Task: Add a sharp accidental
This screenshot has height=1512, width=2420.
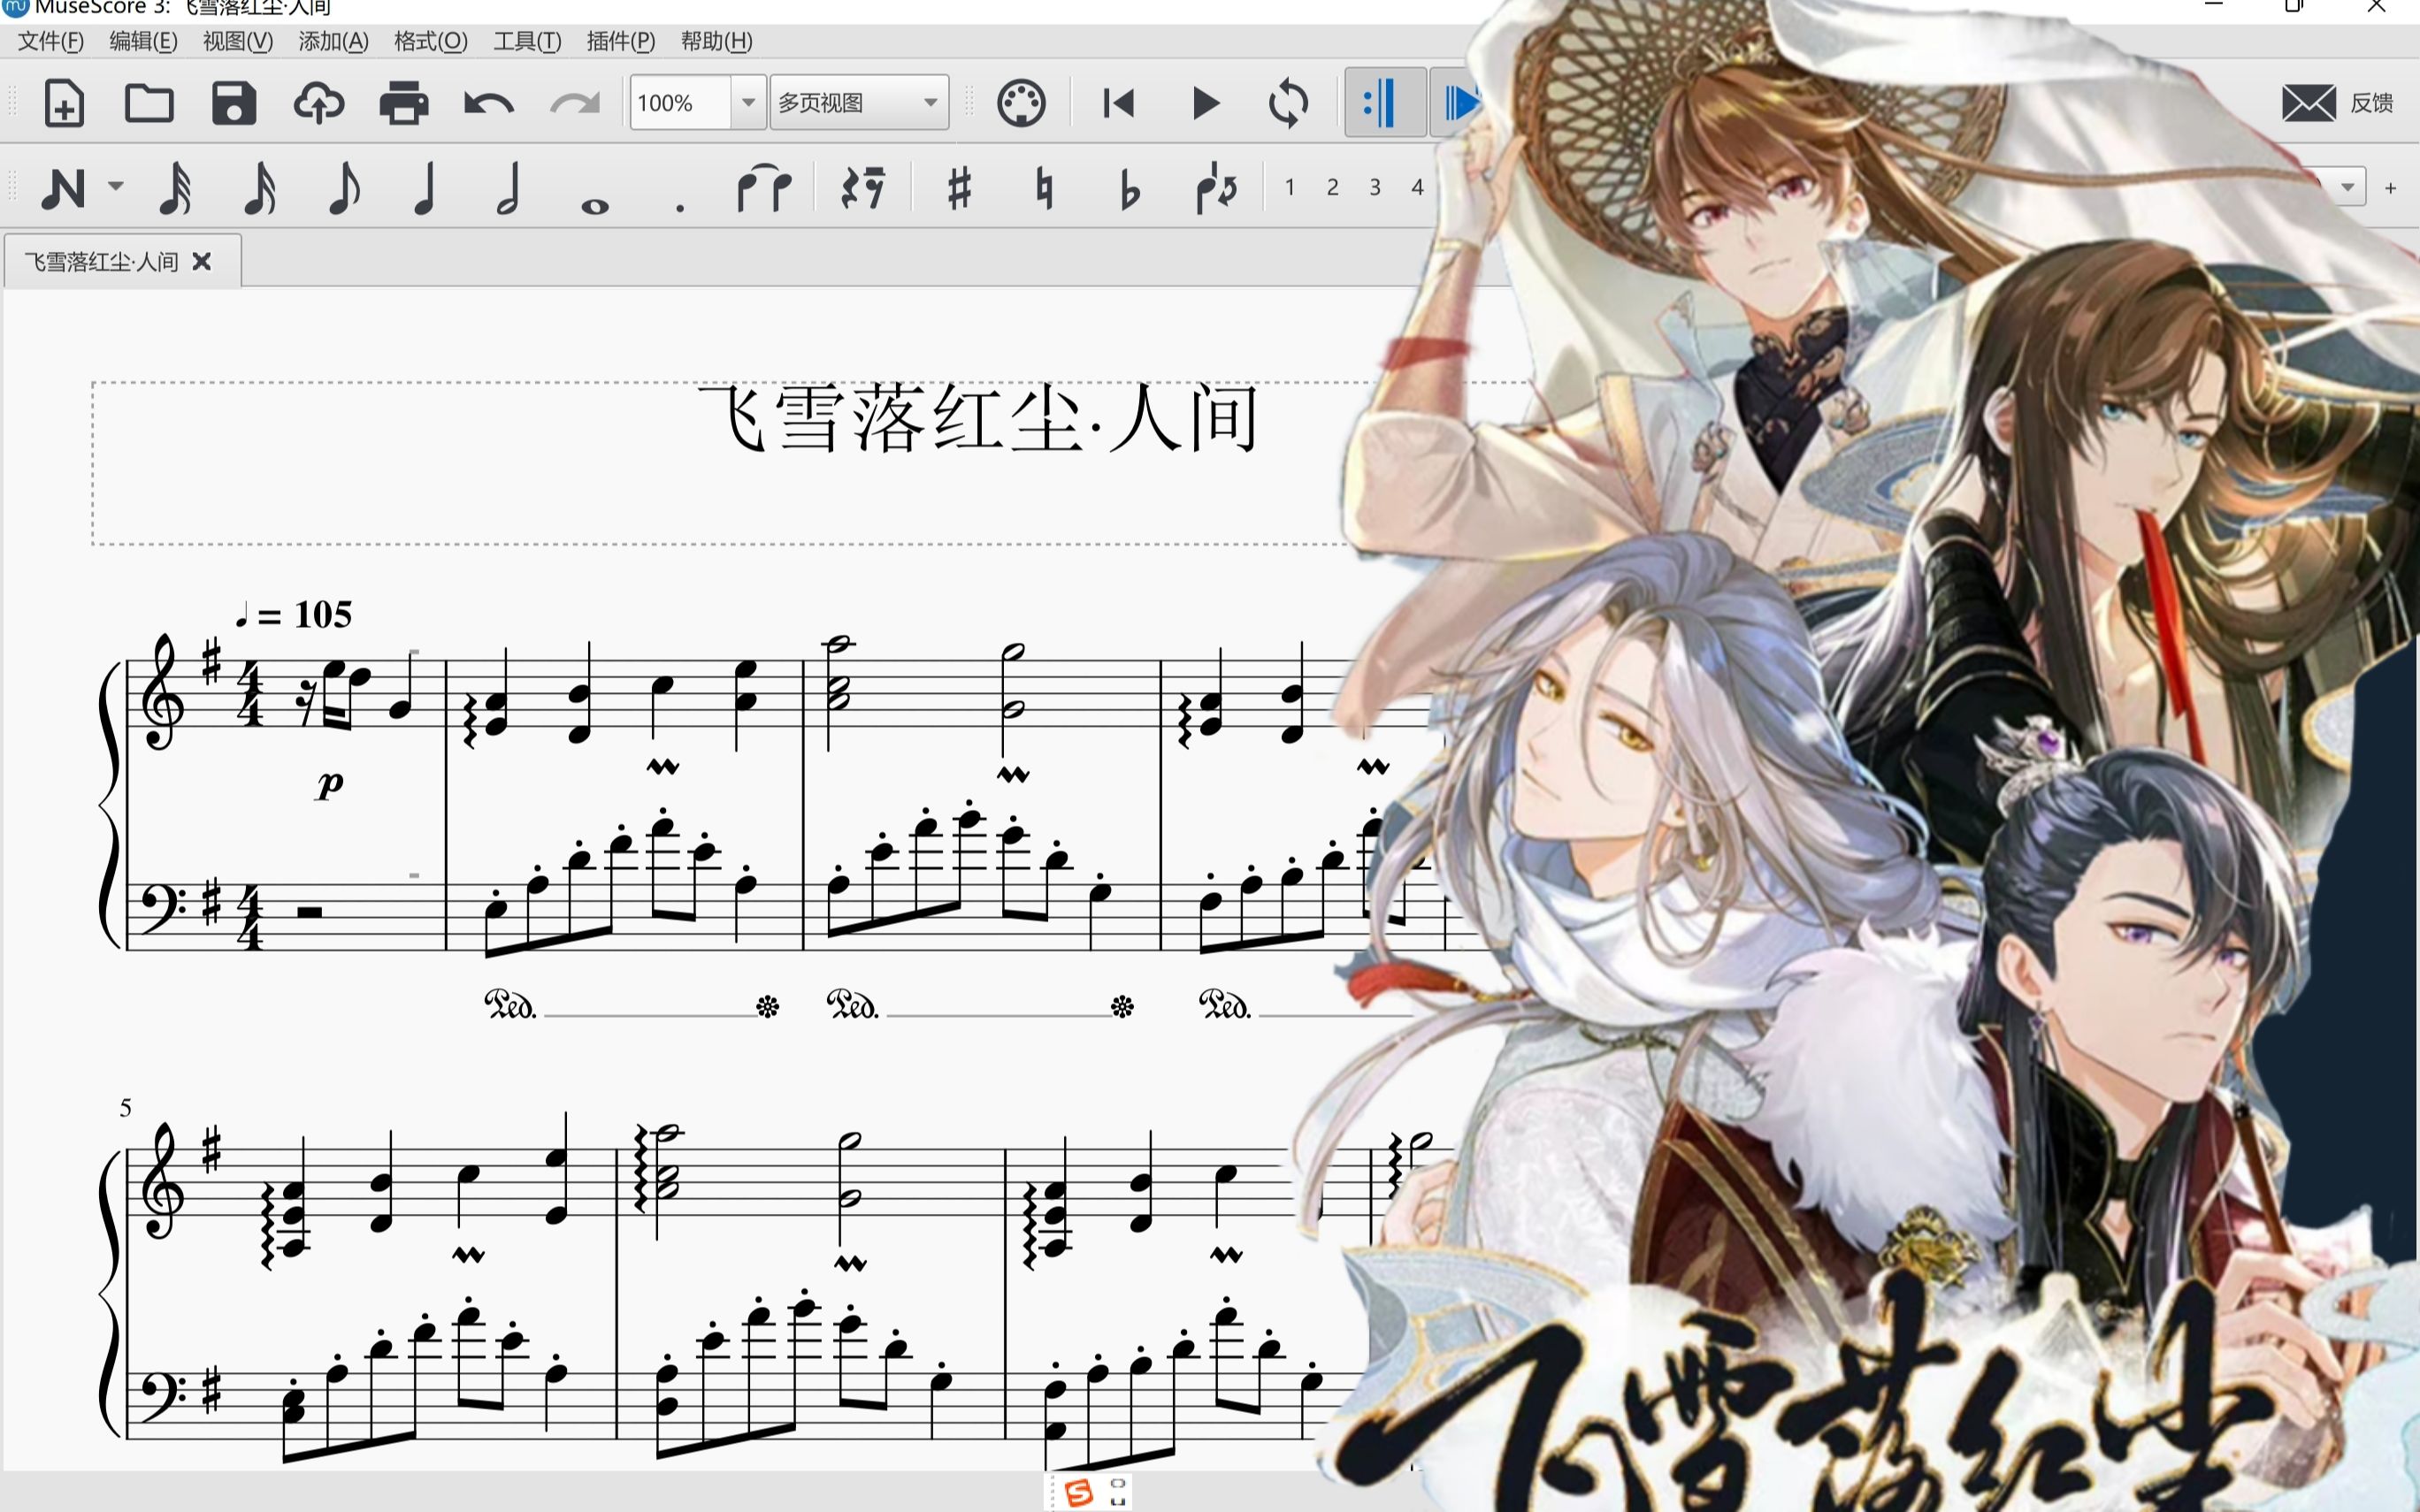Action: (x=959, y=188)
